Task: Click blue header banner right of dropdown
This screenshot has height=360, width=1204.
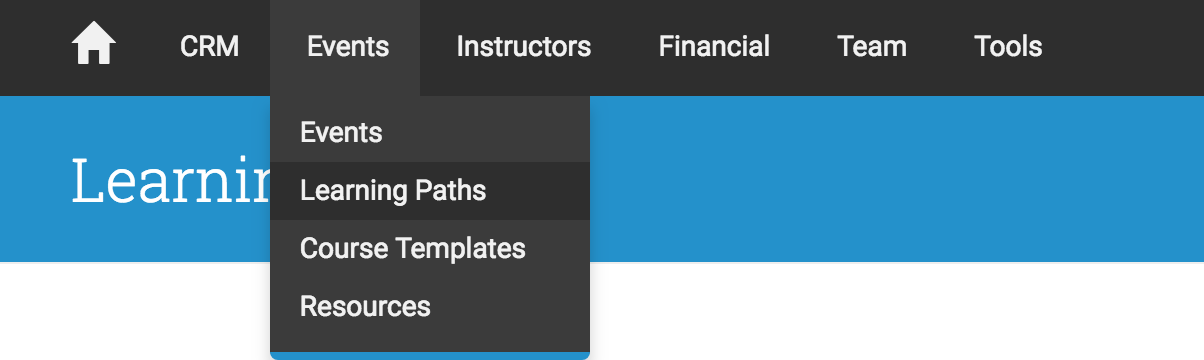Action: tap(897, 179)
